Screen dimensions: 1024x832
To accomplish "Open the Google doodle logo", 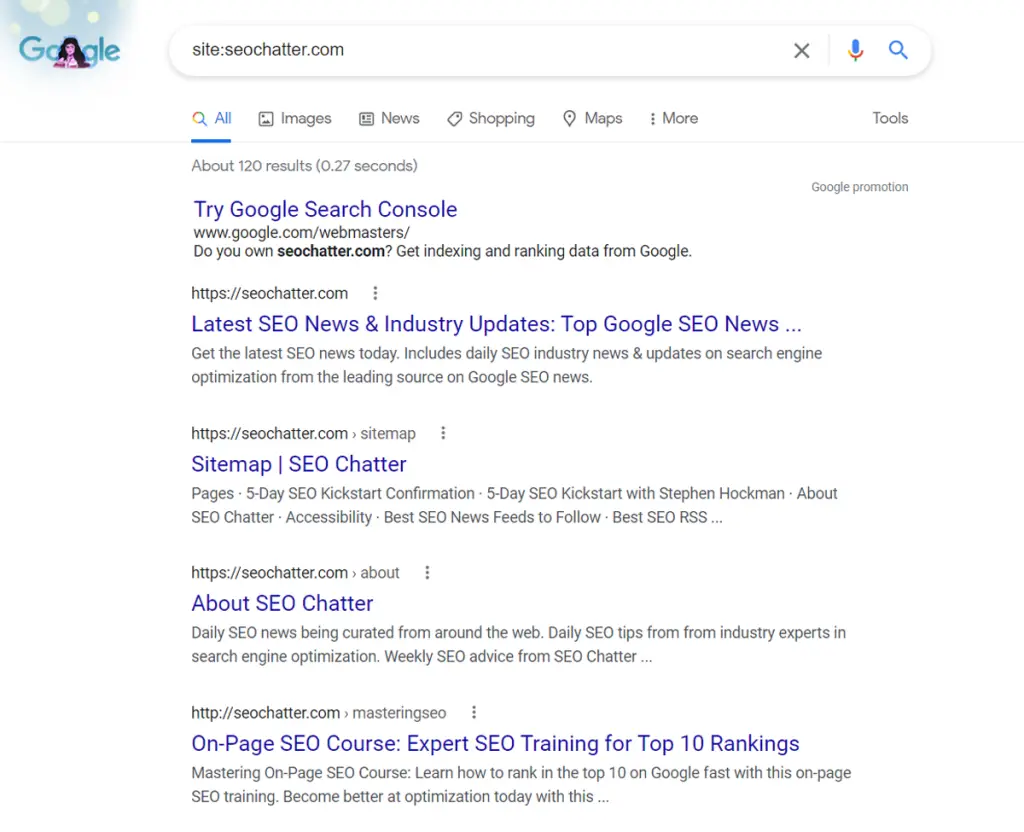I will (x=69, y=51).
